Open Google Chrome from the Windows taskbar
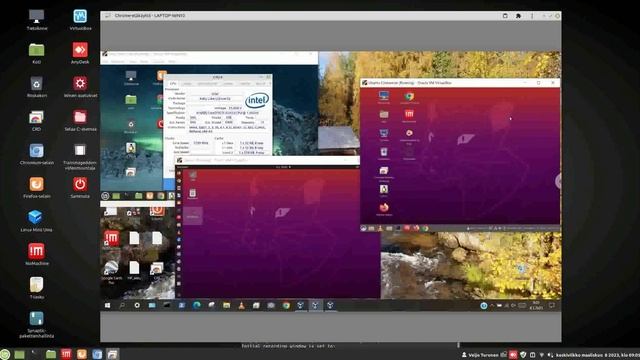Viewport: 640px width, 360px height. [x=286, y=305]
